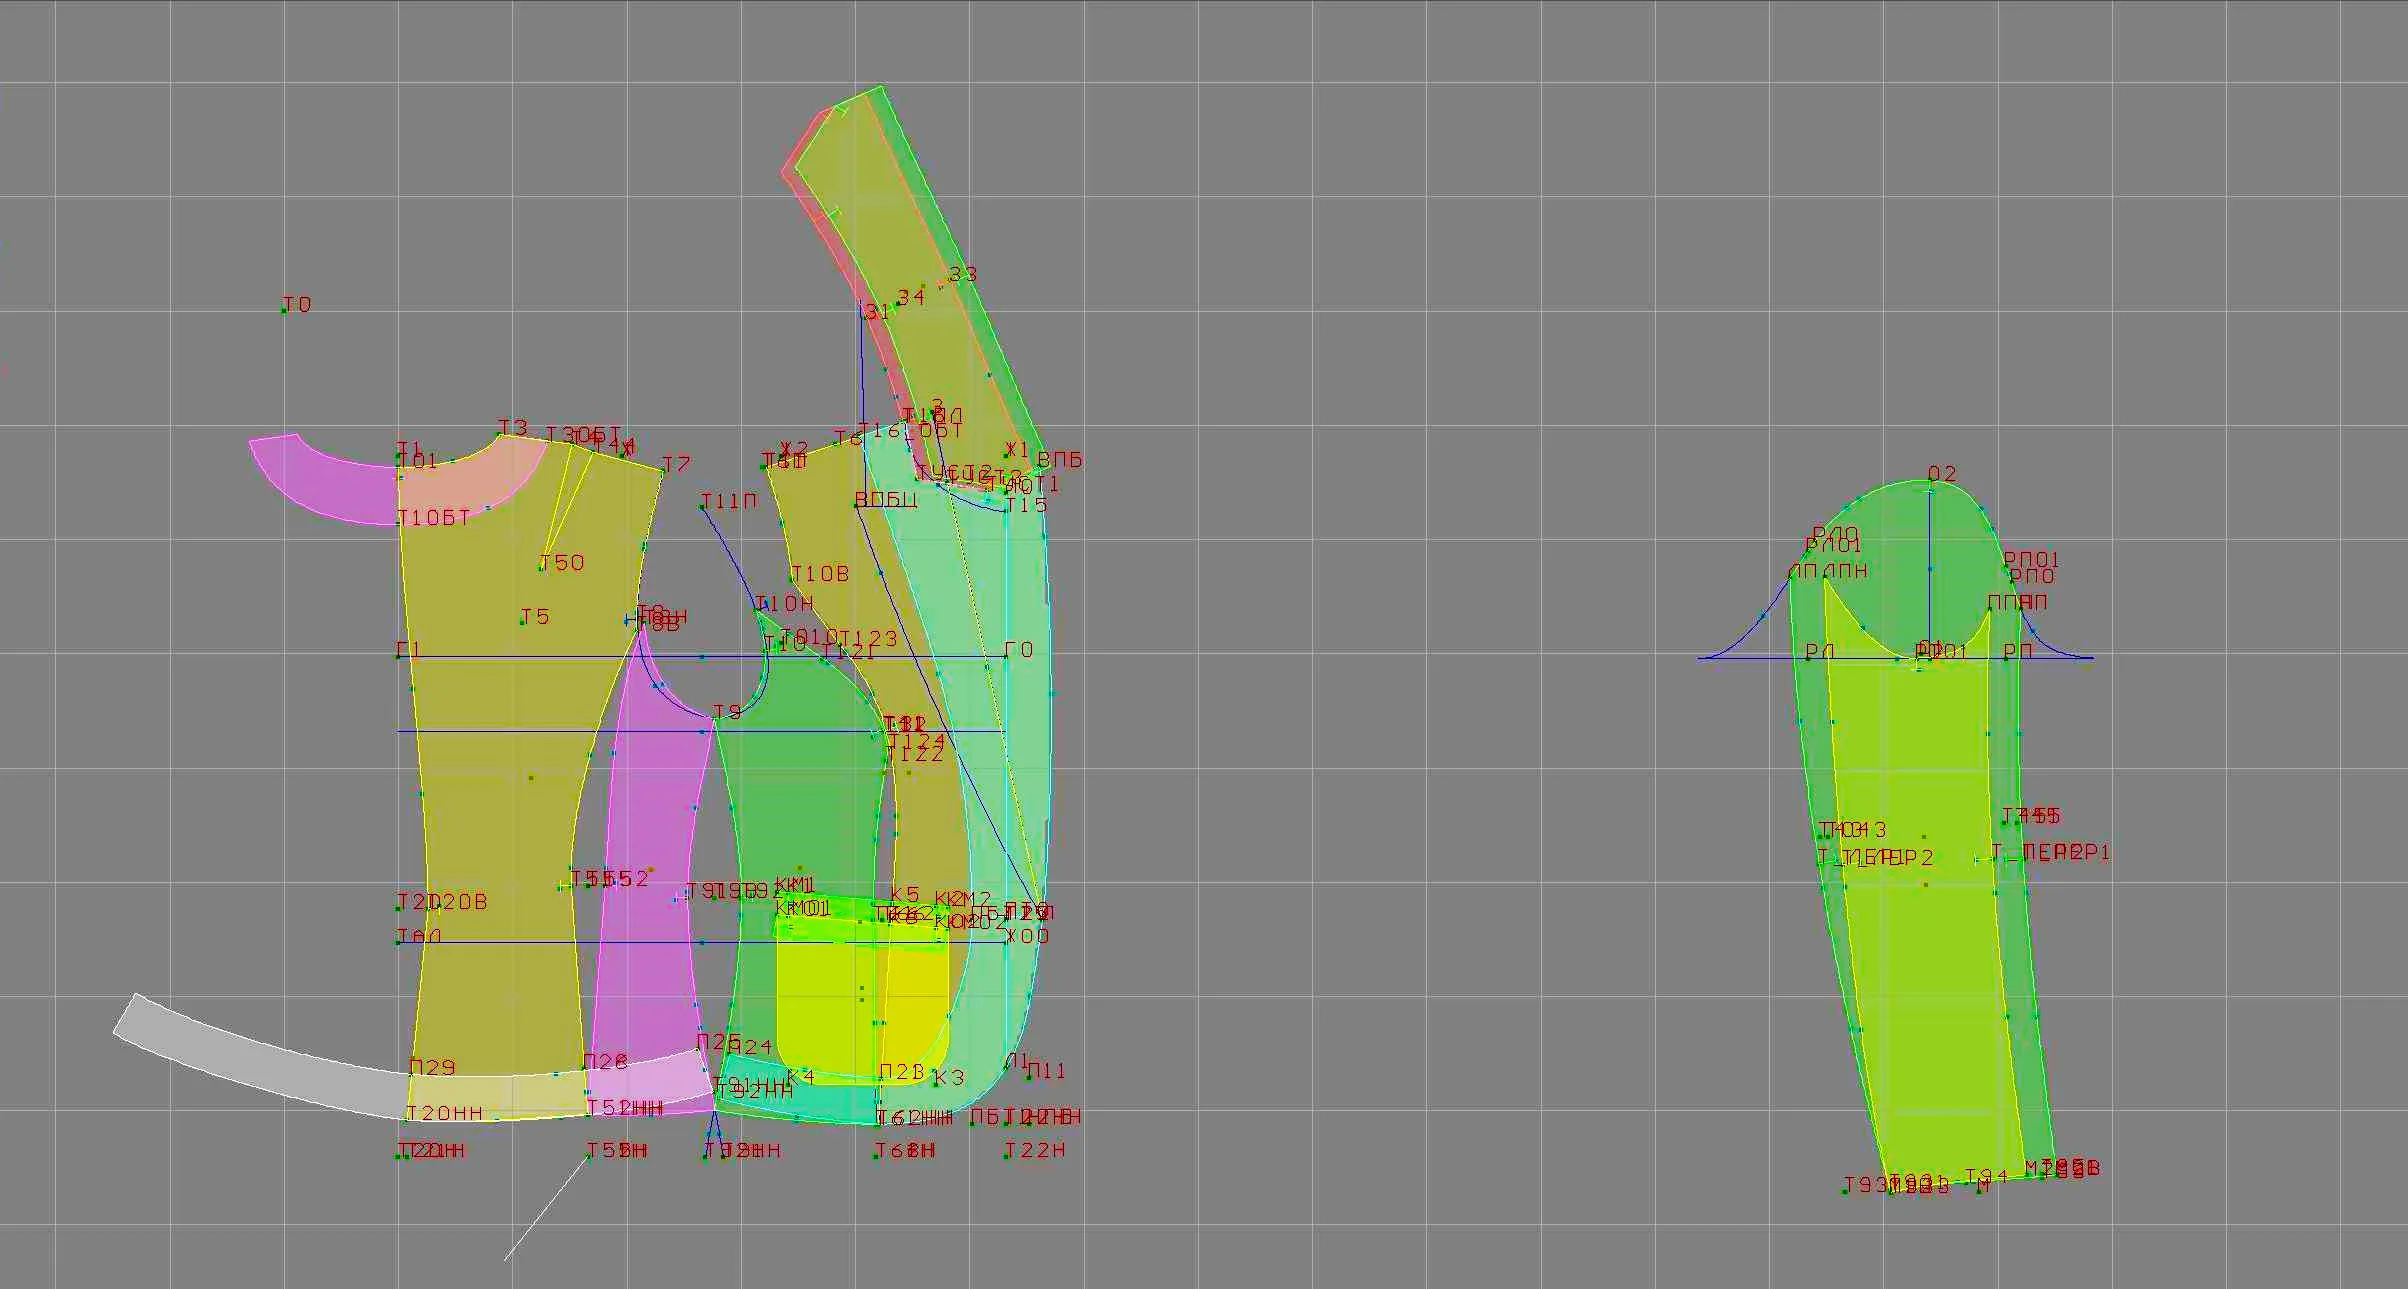Screen dimensions: 2408x1289
Task: Select the T50 dart point
Action: pos(543,568)
